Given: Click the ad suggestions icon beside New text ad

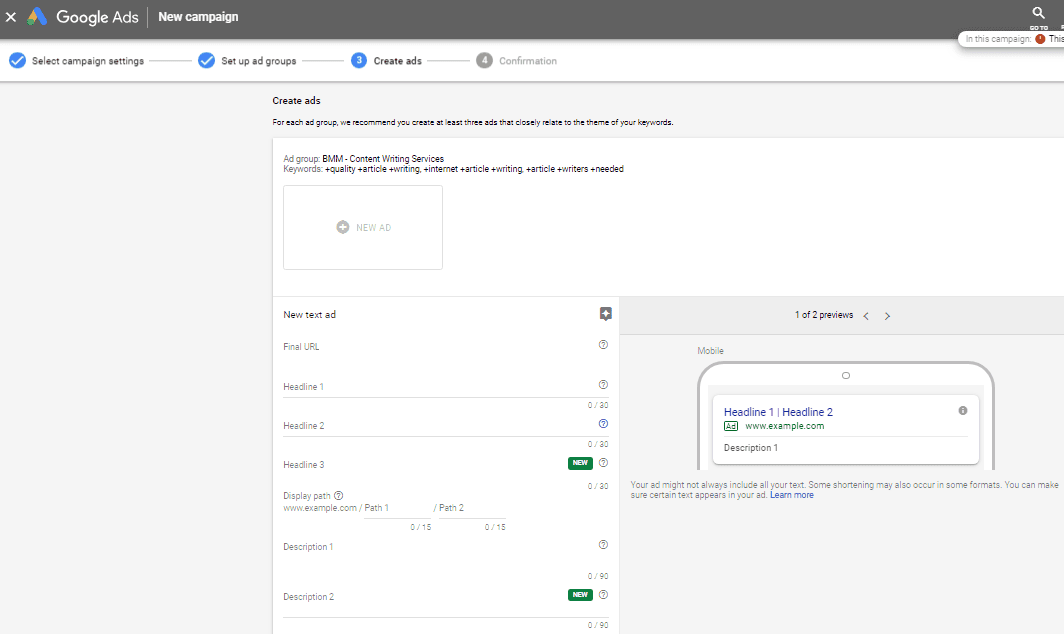Looking at the screenshot, I should point(605,314).
